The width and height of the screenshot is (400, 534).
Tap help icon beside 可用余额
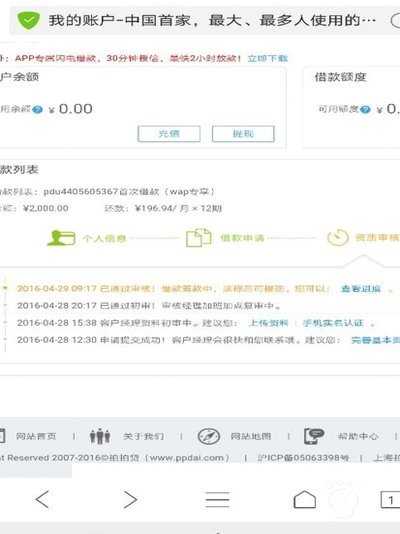(37, 110)
